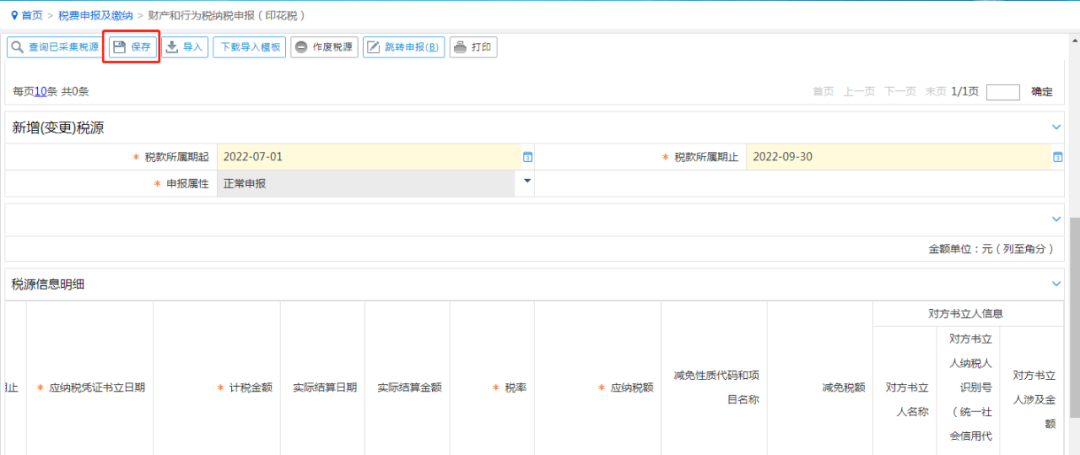Click the 对方书立人涉及金额 column header
The height and width of the screenshot is (455, 1080).
[x=1034, y=399]
